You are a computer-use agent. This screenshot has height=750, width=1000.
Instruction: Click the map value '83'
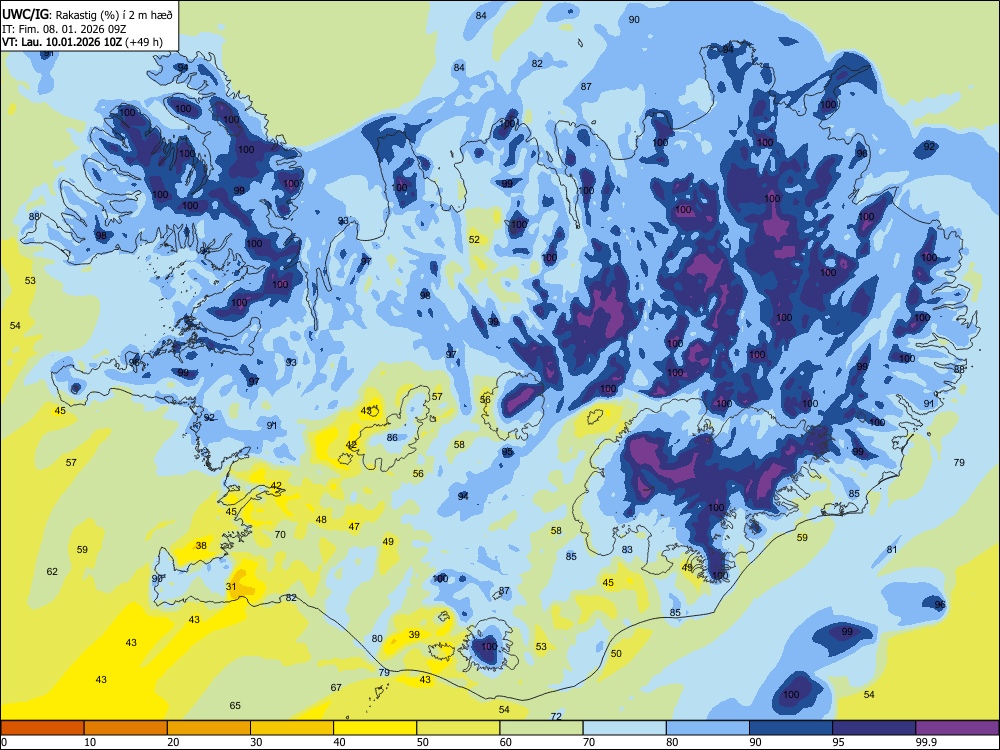[627, 549]
